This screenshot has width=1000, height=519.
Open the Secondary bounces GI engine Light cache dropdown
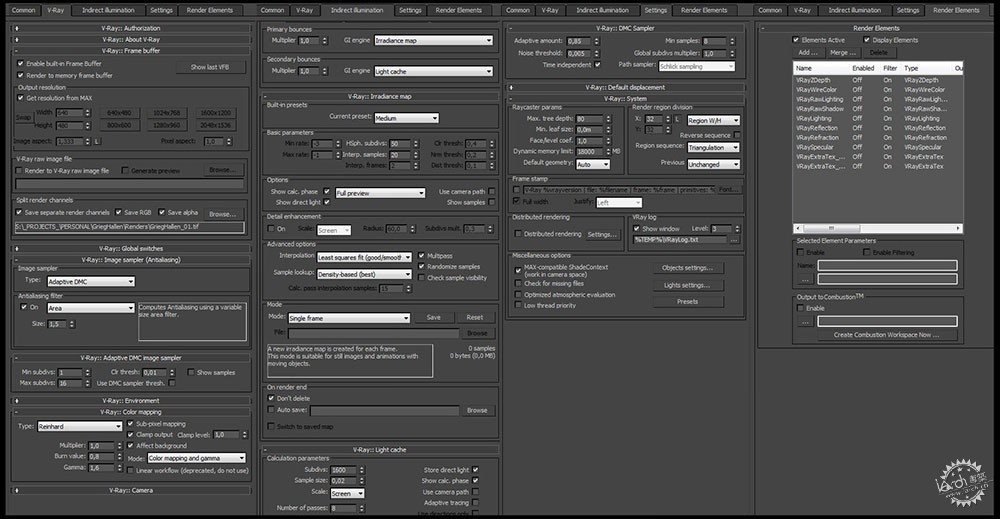pos(433,71)
